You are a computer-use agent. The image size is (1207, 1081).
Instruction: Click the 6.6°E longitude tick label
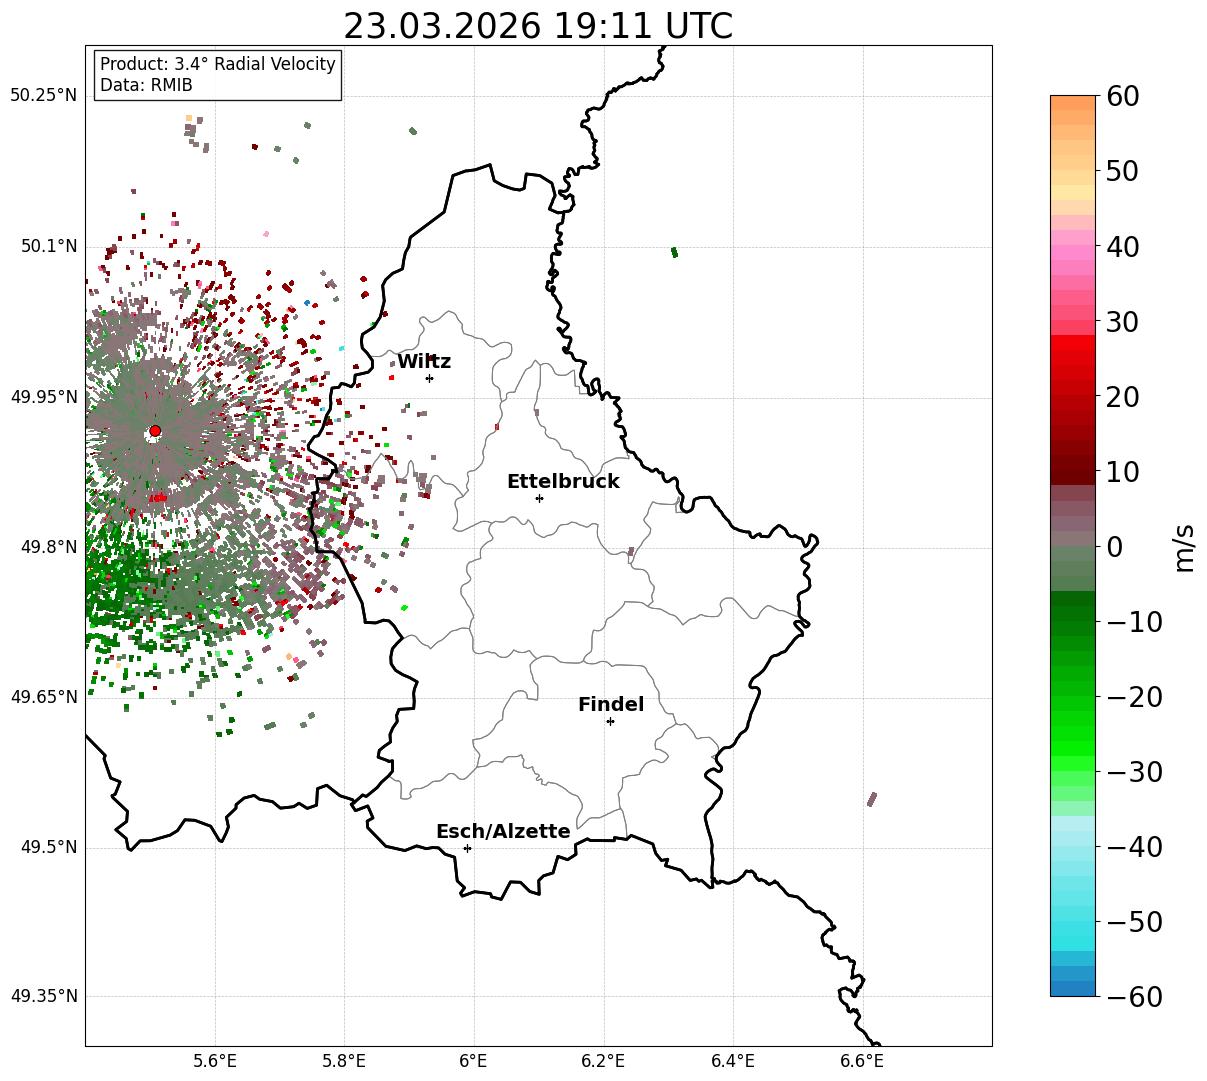point(862,1062)
